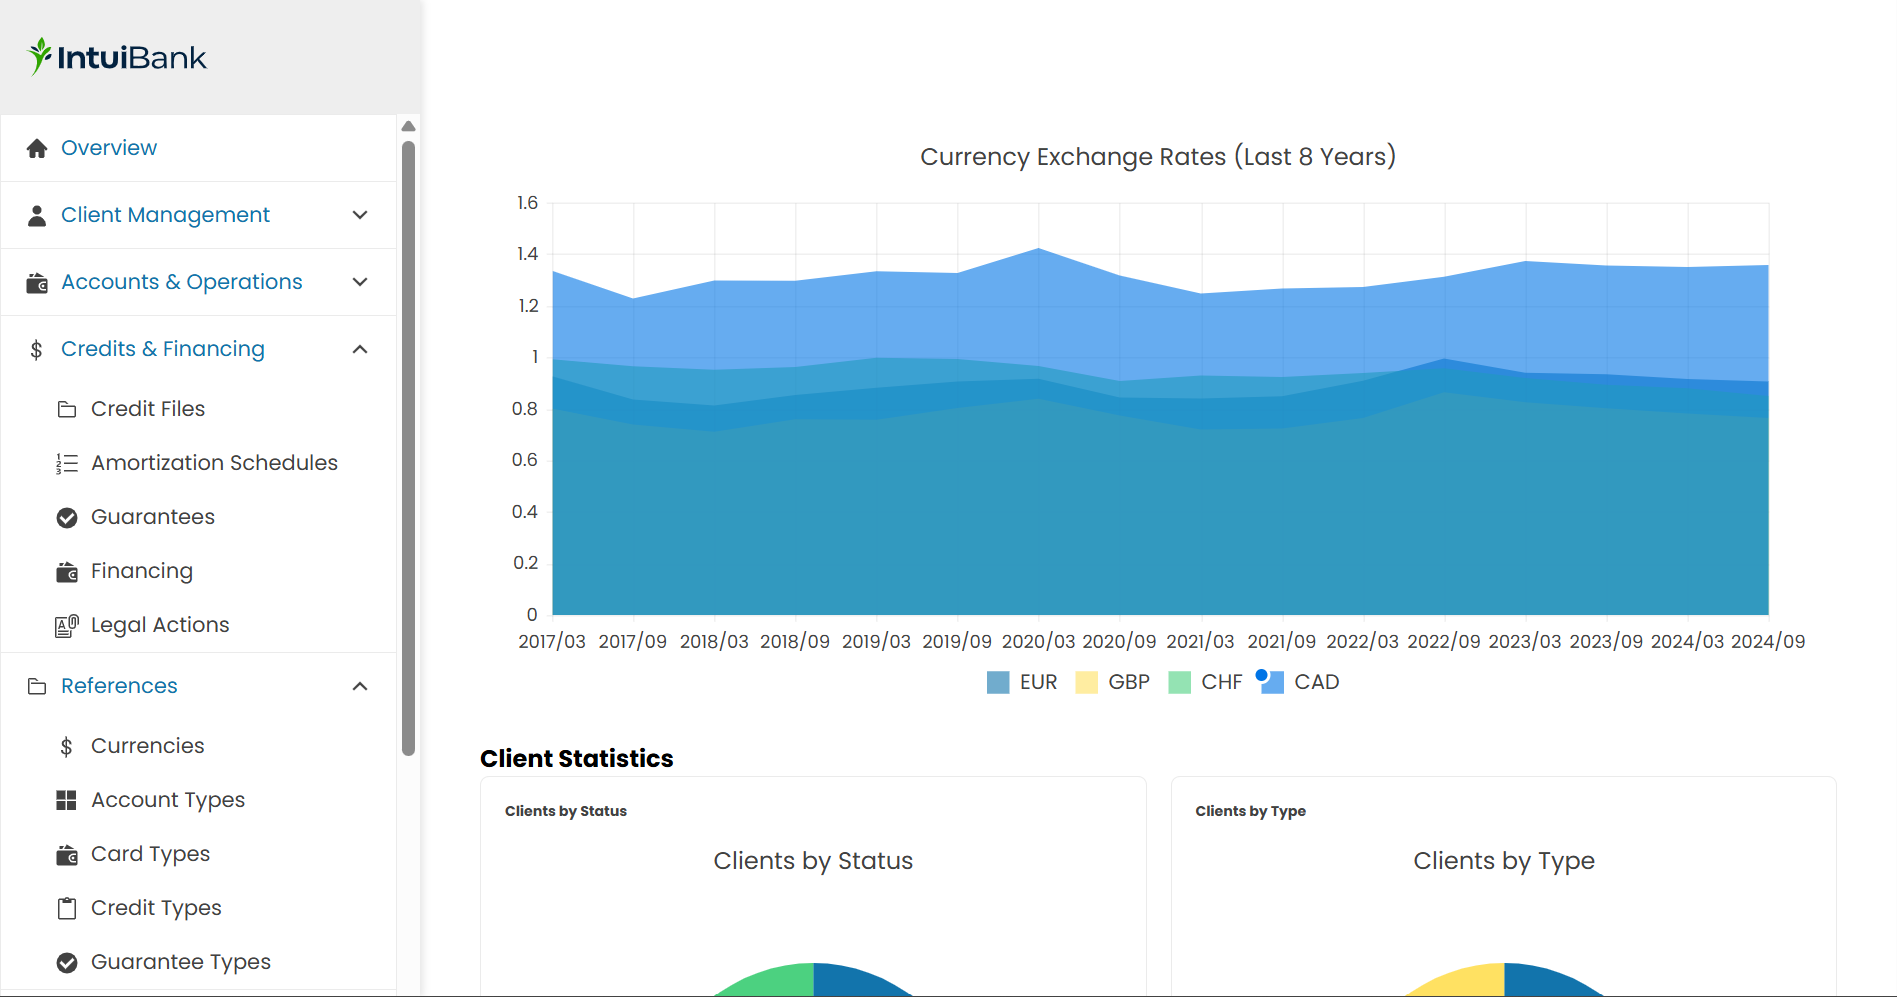Go to Account Types
The image size is (1897, 997).
tap(168, 800)
